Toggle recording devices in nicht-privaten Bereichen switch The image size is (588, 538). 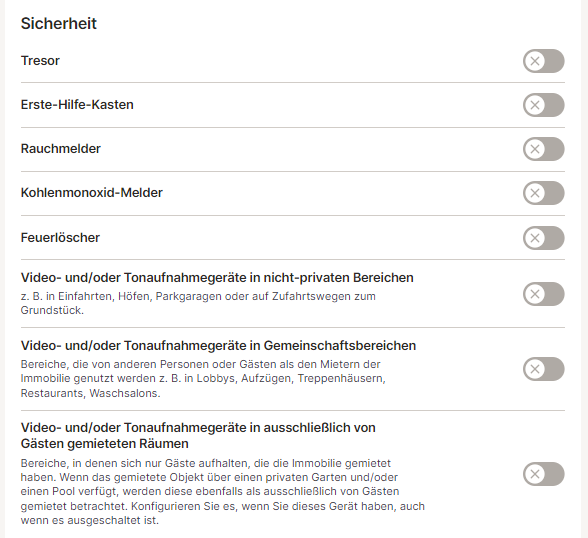543,294
